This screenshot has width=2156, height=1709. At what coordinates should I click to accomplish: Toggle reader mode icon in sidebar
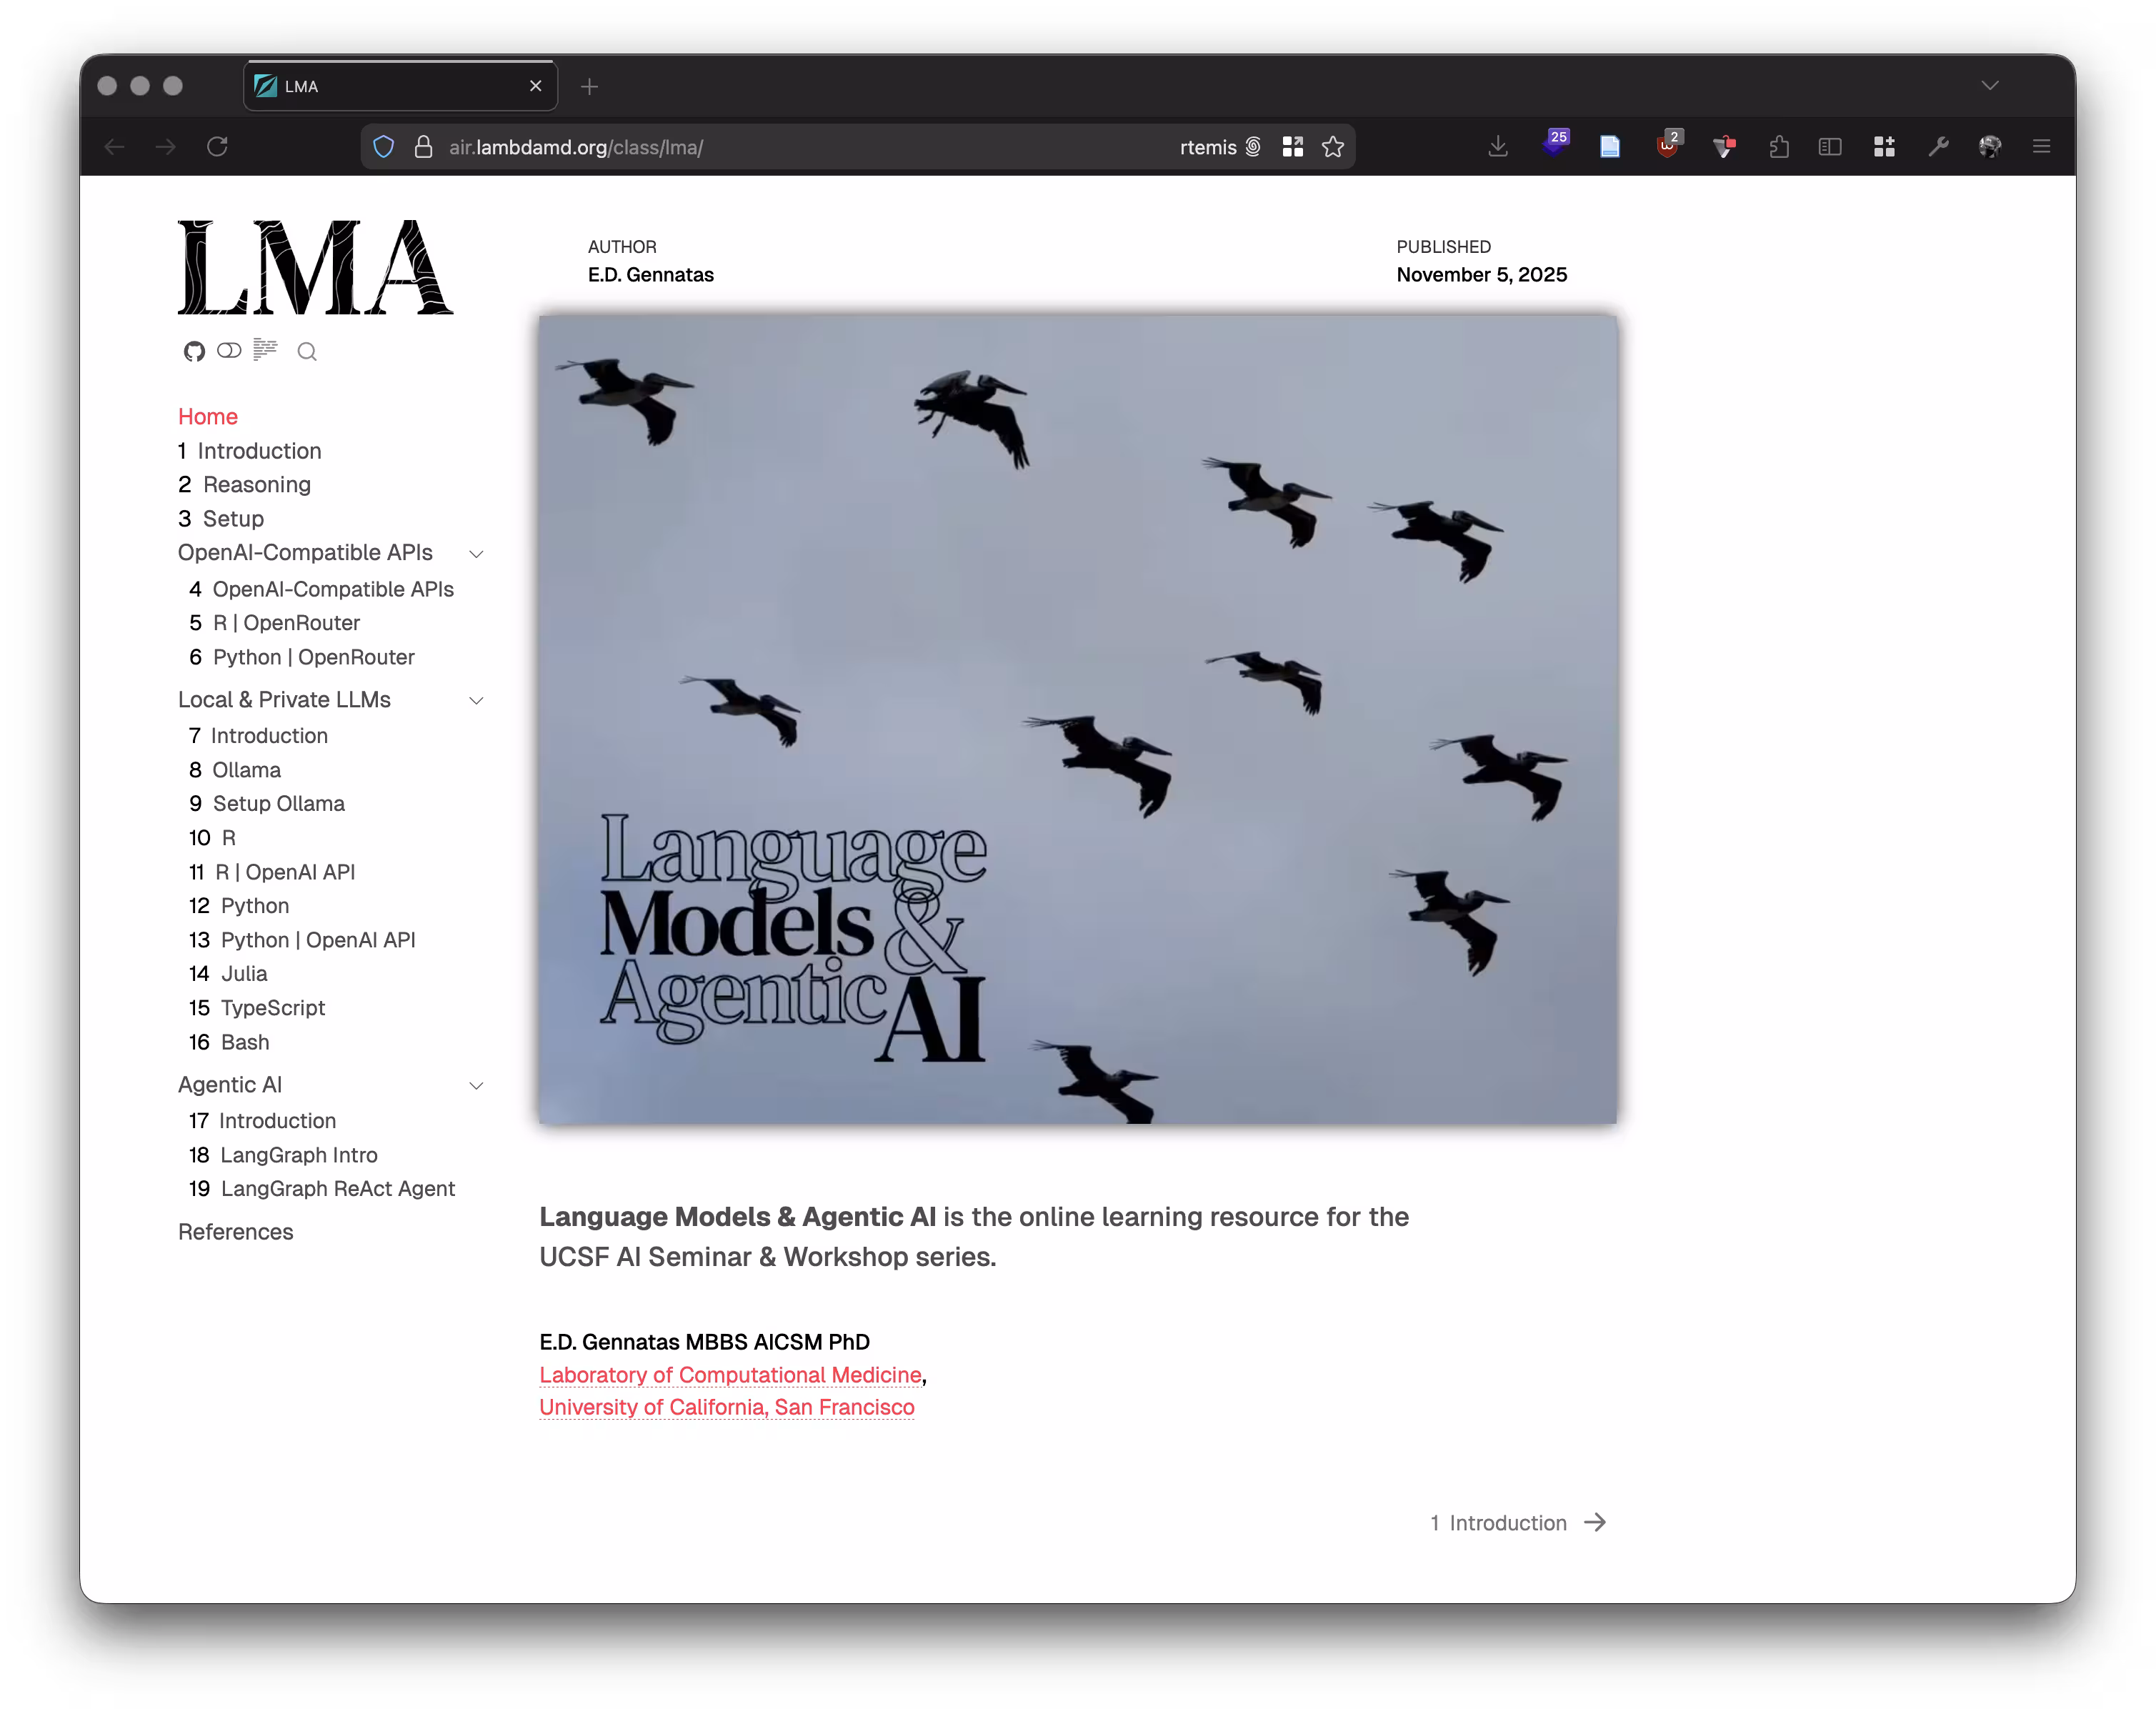point(265,349)
